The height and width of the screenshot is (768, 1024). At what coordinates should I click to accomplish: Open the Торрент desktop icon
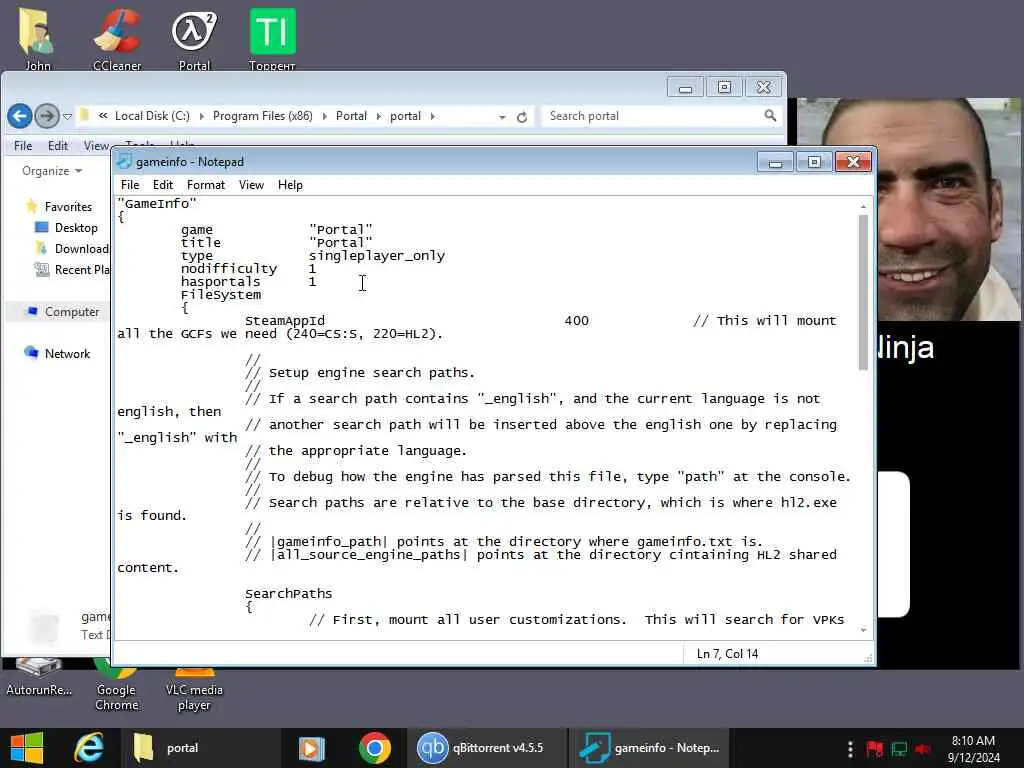click(x=272, y=38)
